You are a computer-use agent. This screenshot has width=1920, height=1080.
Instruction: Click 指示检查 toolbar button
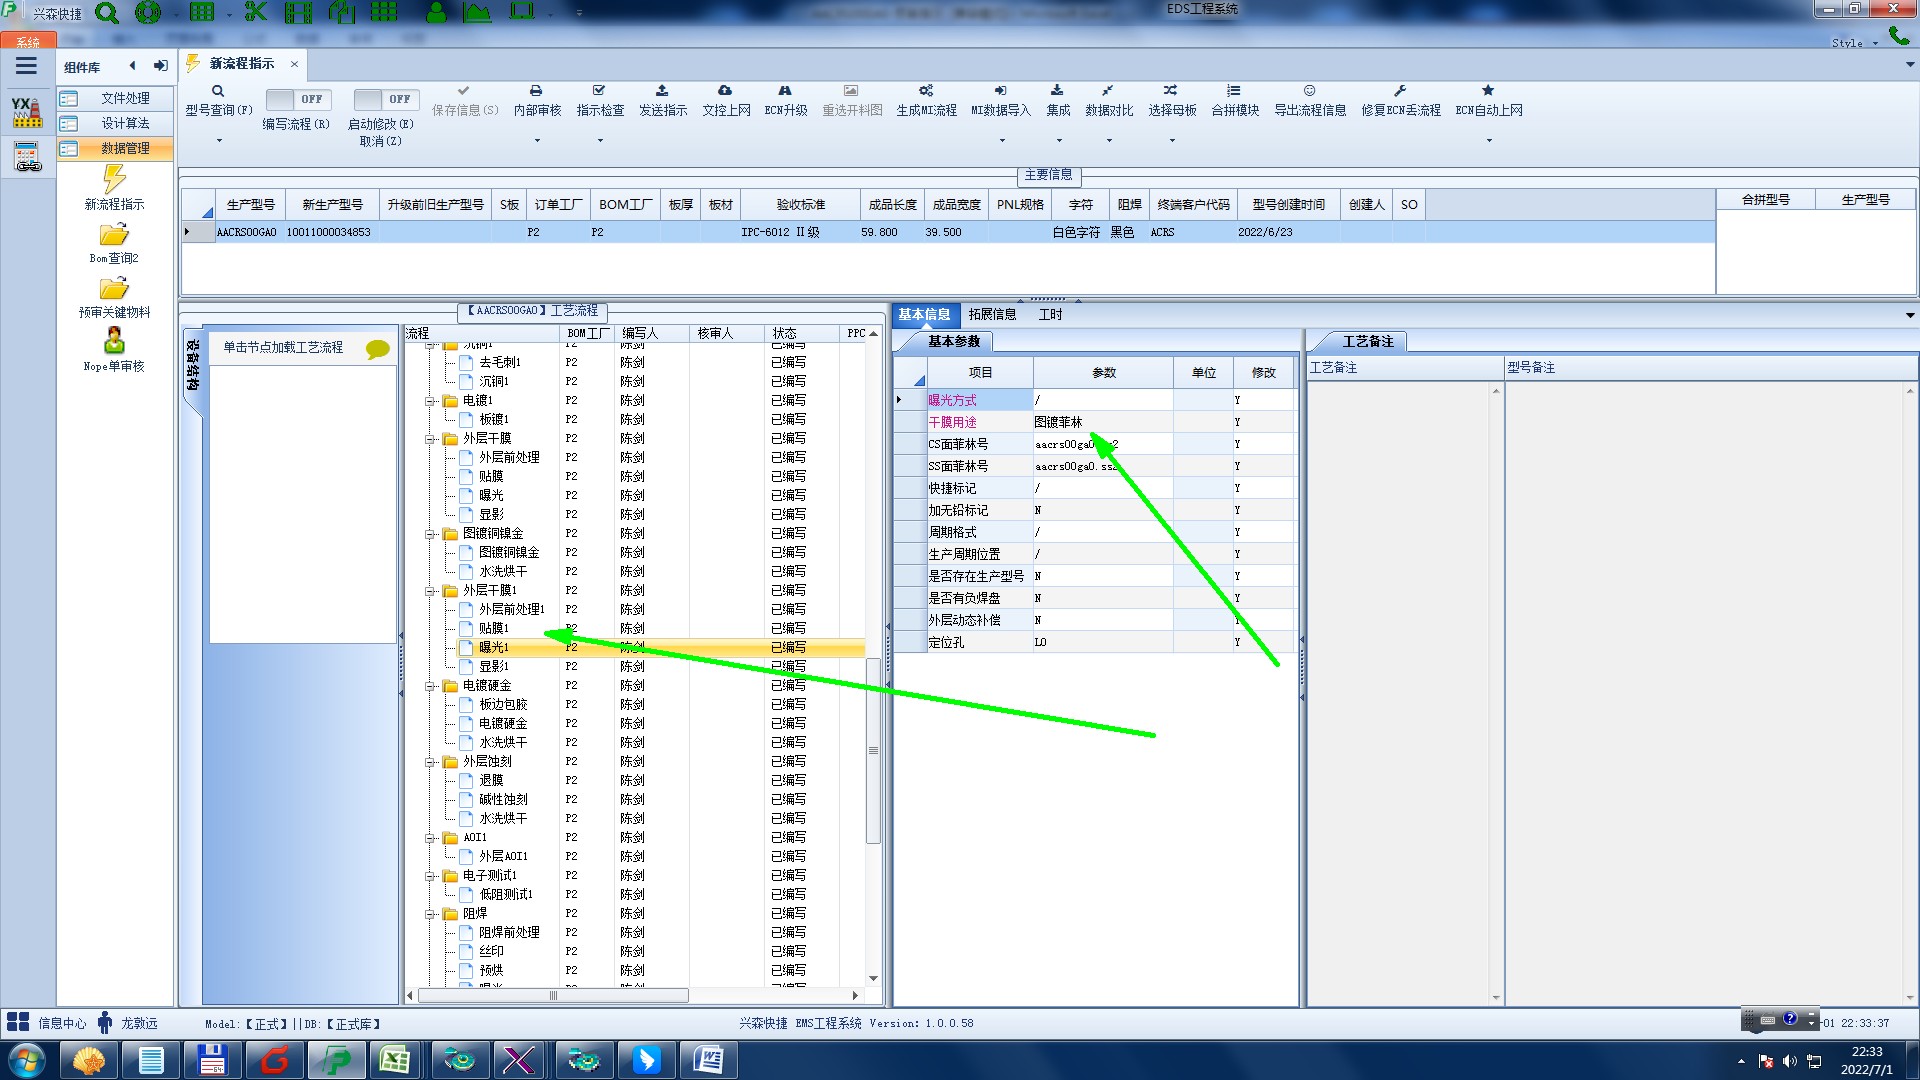(x=600, y=100)
